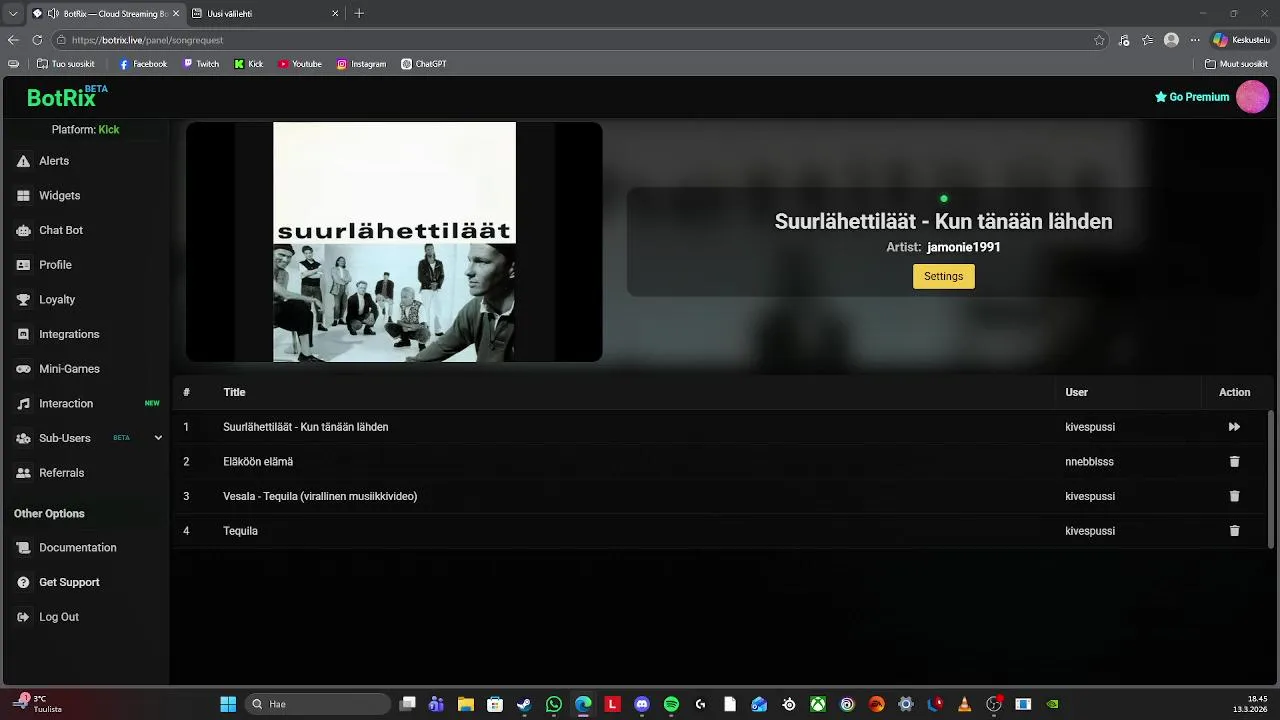Open the Facebook bookmark
The image size is (1280, 720).
pyautogui.click(x=143, y=64)
